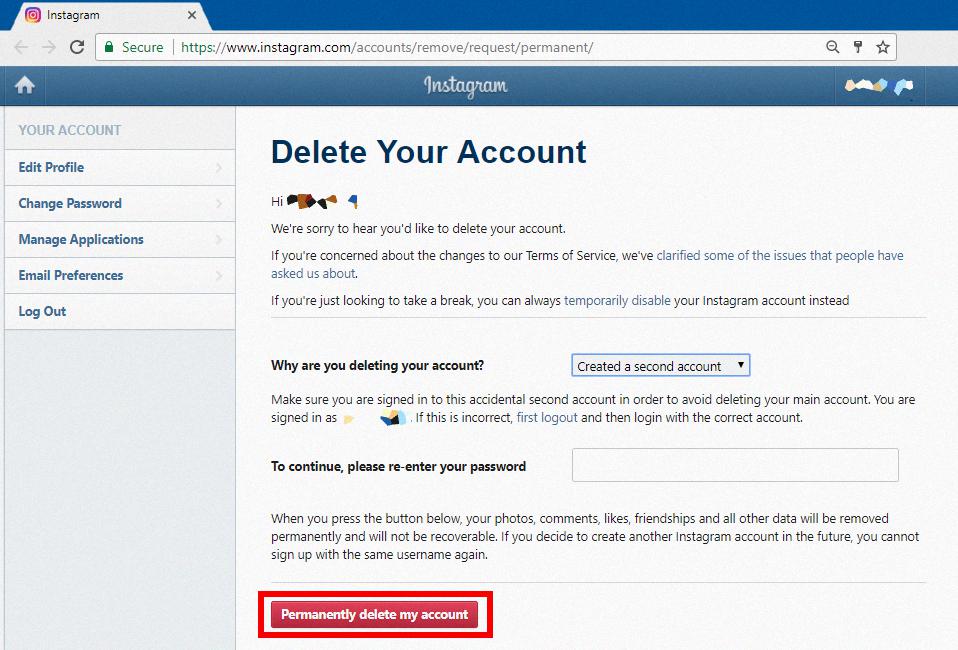Click the chevron next to Manage Applications
The width and height of the screenshot is (958, 650).
[x=219, y=239]
